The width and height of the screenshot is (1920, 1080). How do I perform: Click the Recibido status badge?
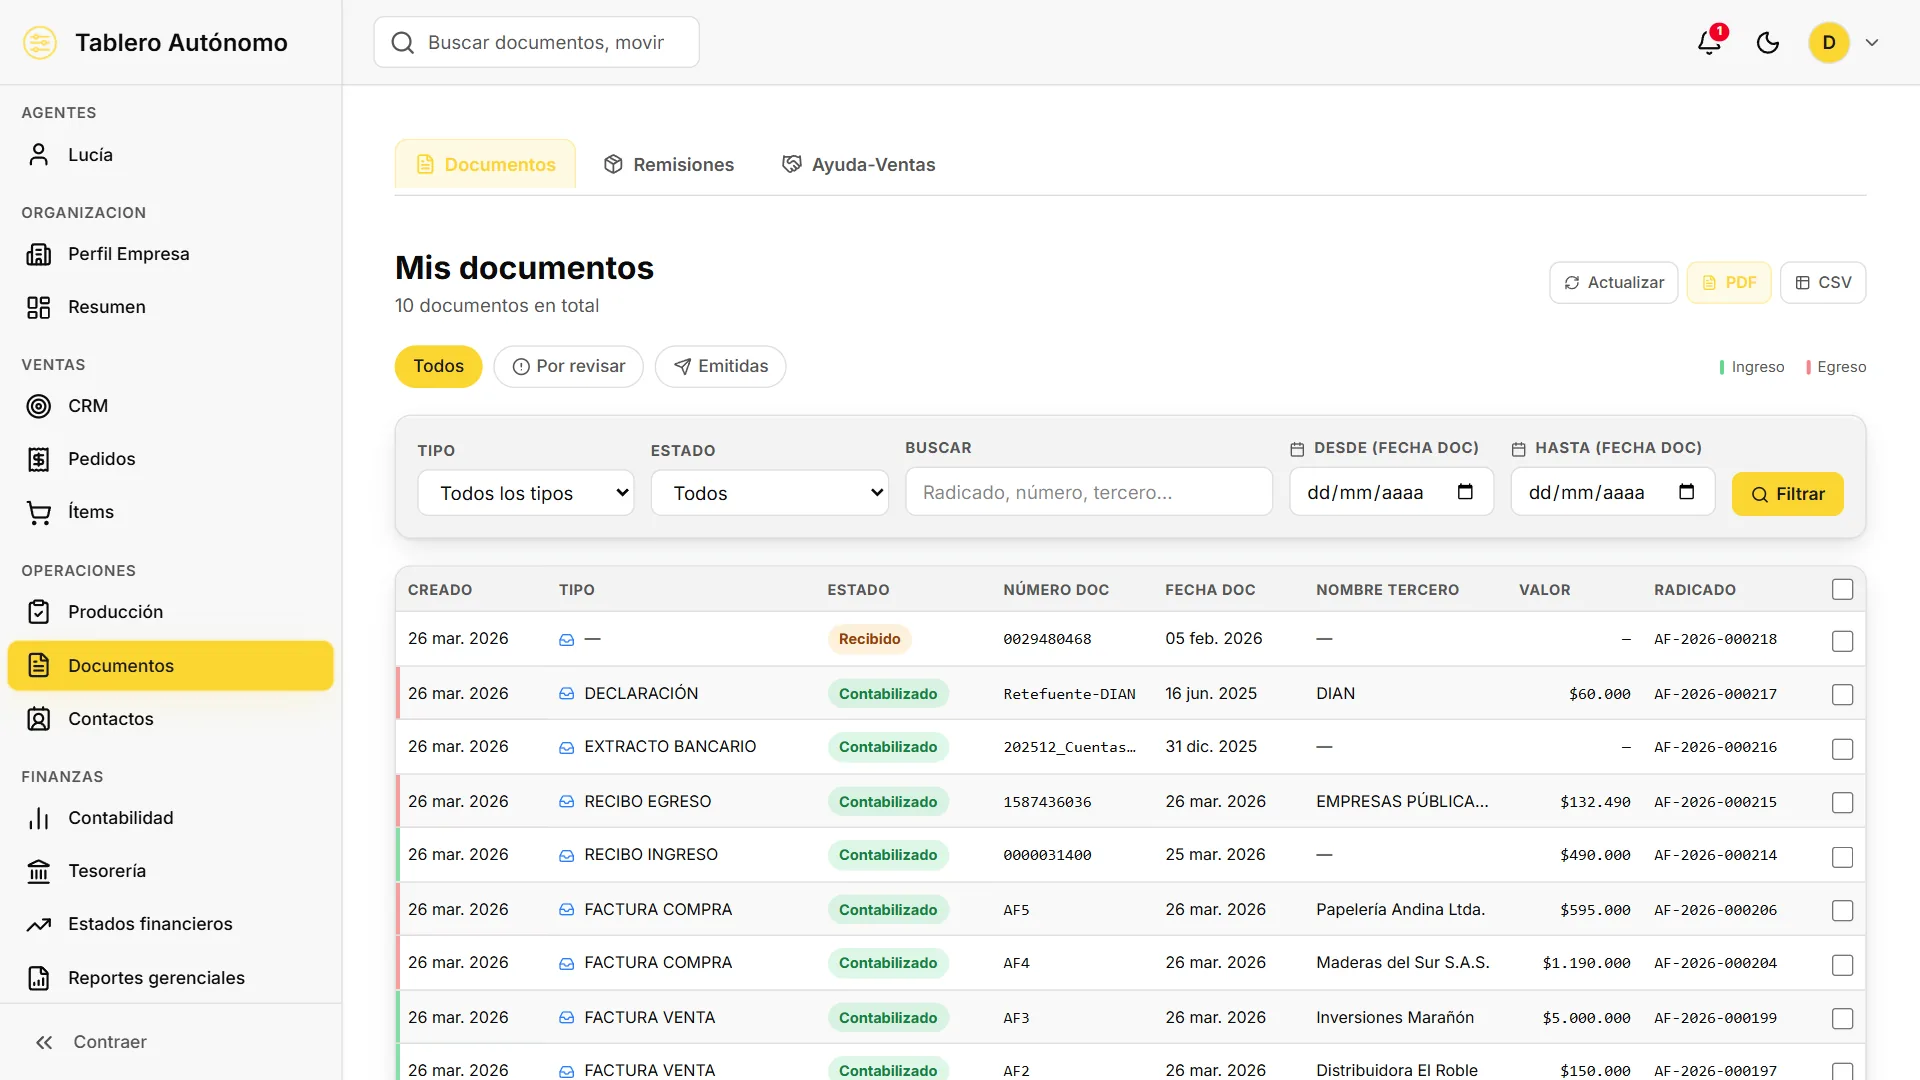tap(869, 639)
